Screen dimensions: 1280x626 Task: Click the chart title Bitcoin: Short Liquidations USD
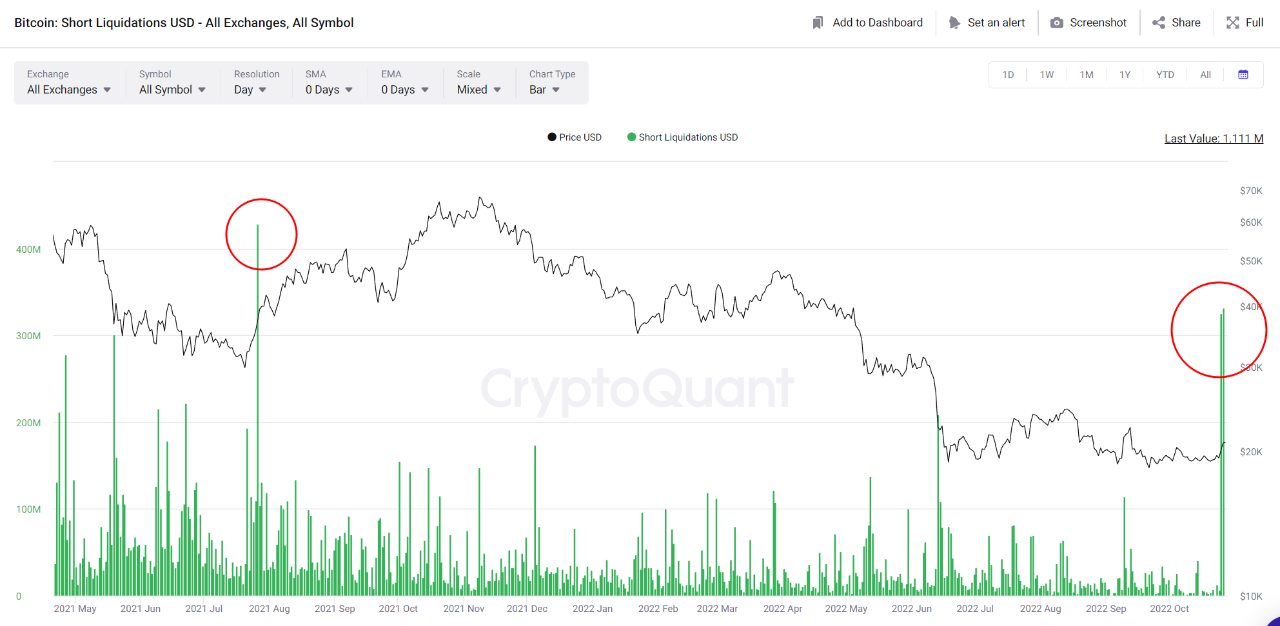tap(182, 22)
